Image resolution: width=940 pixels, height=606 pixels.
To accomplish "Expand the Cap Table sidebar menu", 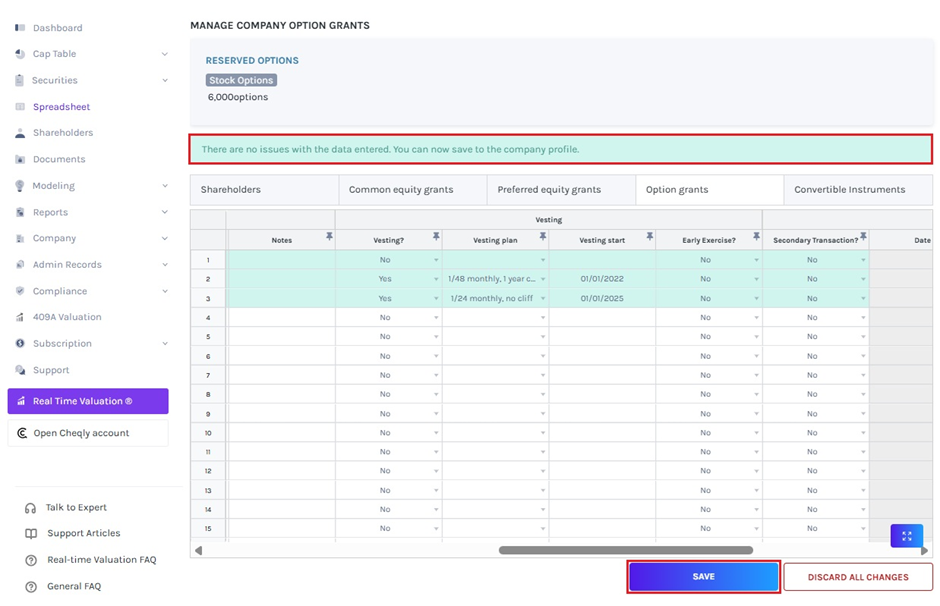I will [165, 54].
